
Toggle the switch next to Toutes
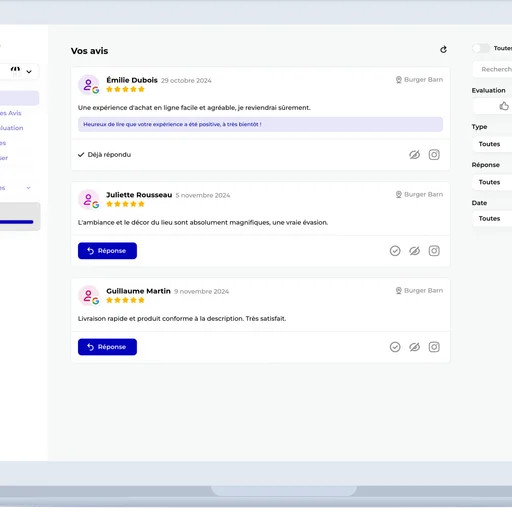point(481,48)
